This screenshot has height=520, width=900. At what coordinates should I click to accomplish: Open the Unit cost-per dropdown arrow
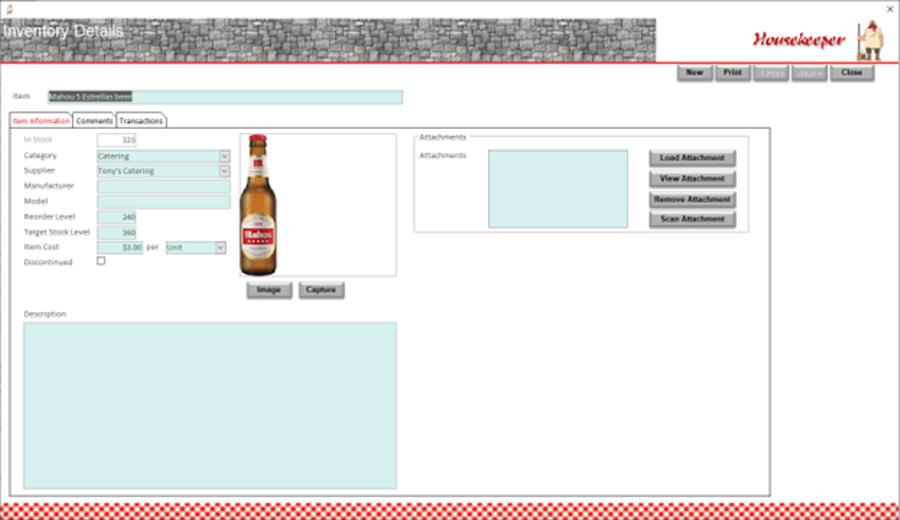220,248
